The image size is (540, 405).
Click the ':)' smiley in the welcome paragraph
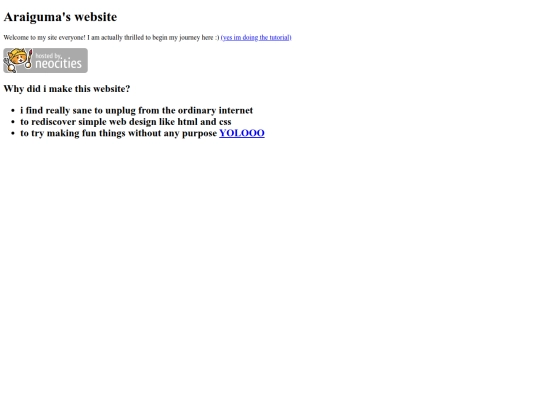click(217, 38)
